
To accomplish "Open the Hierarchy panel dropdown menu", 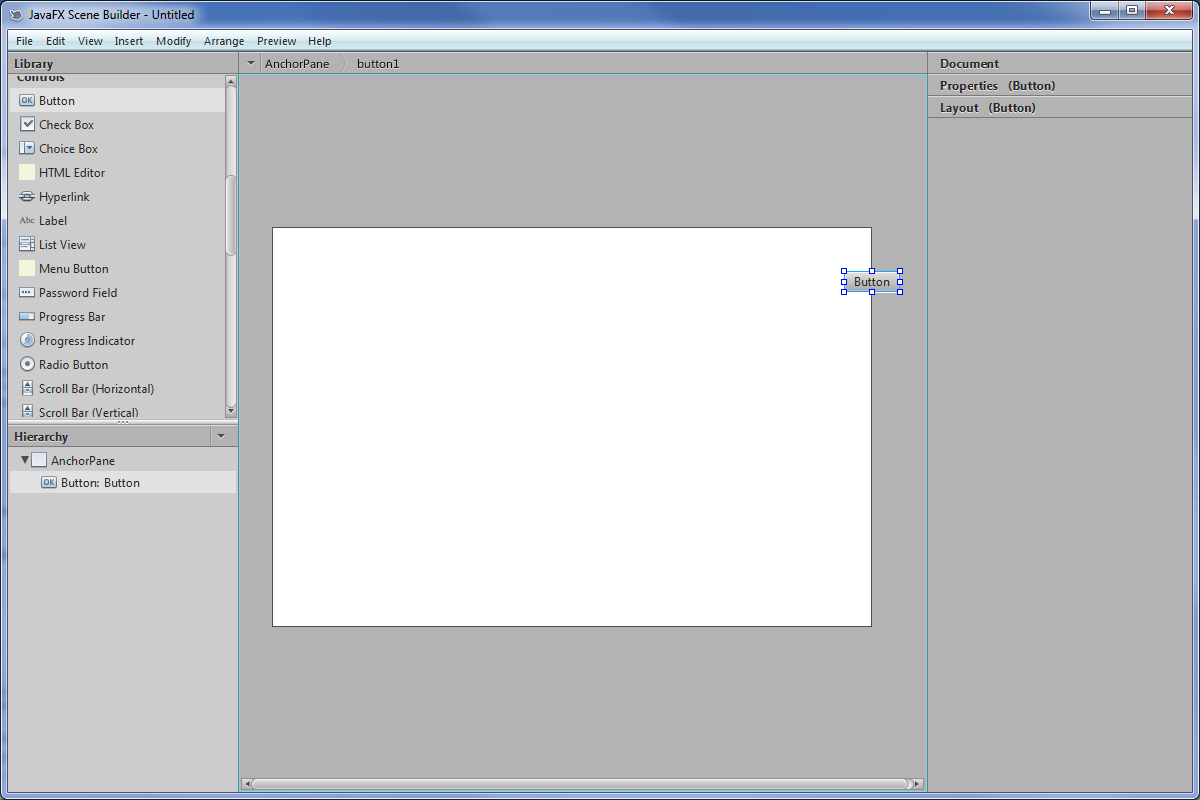I will click(x=221, y=436).
